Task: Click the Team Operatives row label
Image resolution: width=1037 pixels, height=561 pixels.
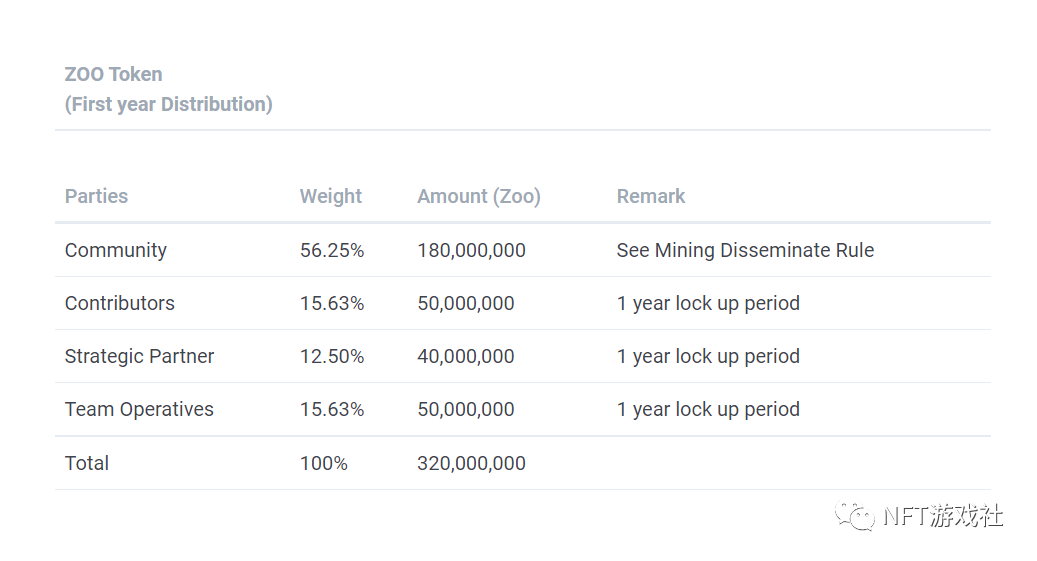Action: click(x=139, y=409)
